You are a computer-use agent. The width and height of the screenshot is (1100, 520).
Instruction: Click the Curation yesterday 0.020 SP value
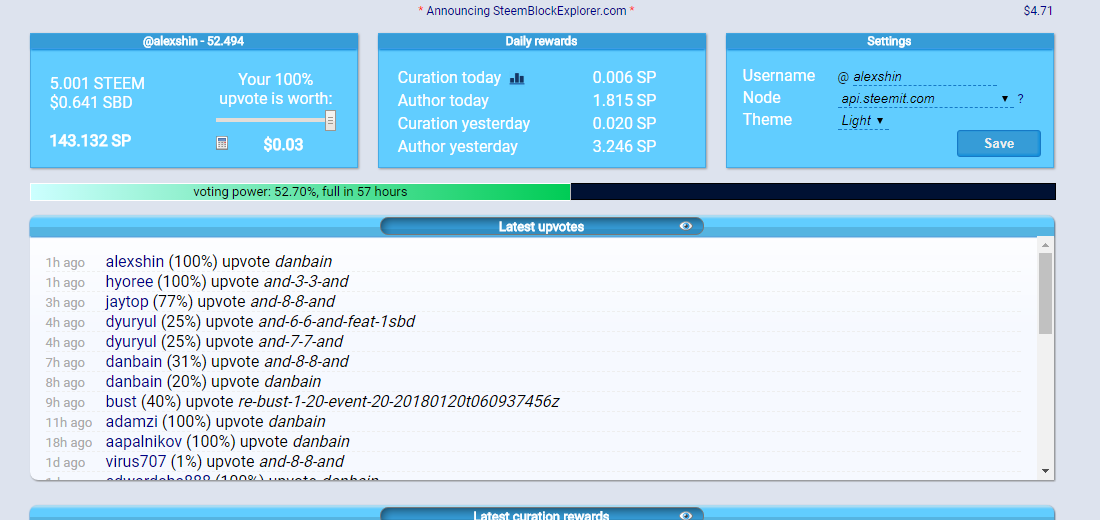point(624,124)
